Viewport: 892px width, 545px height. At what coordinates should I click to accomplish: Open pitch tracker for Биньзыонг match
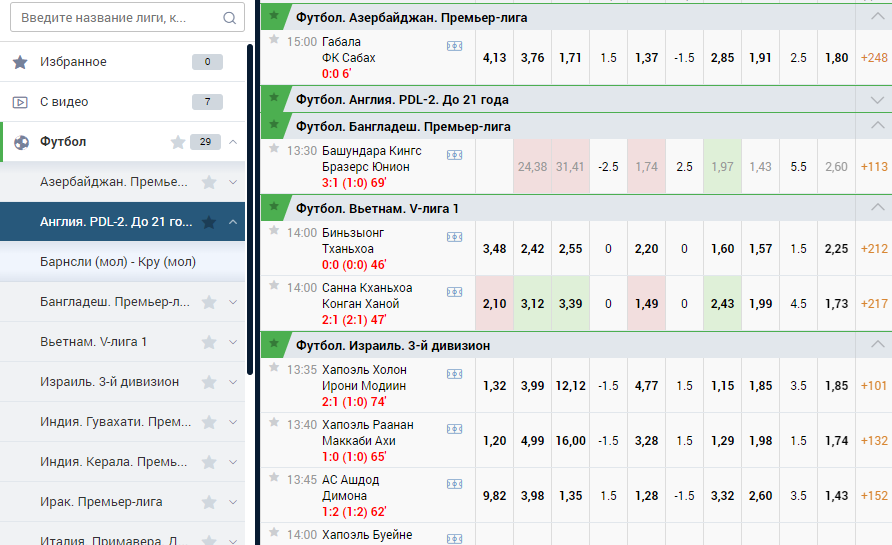tap(455, 237)
